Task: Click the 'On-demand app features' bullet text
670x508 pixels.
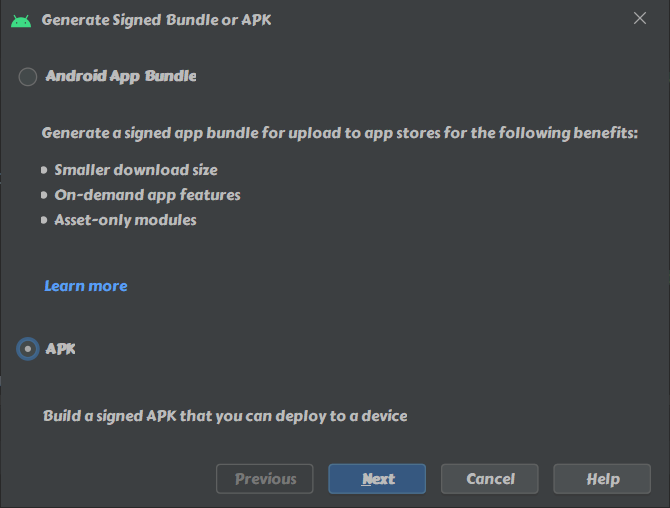Action: coord(147,195)
